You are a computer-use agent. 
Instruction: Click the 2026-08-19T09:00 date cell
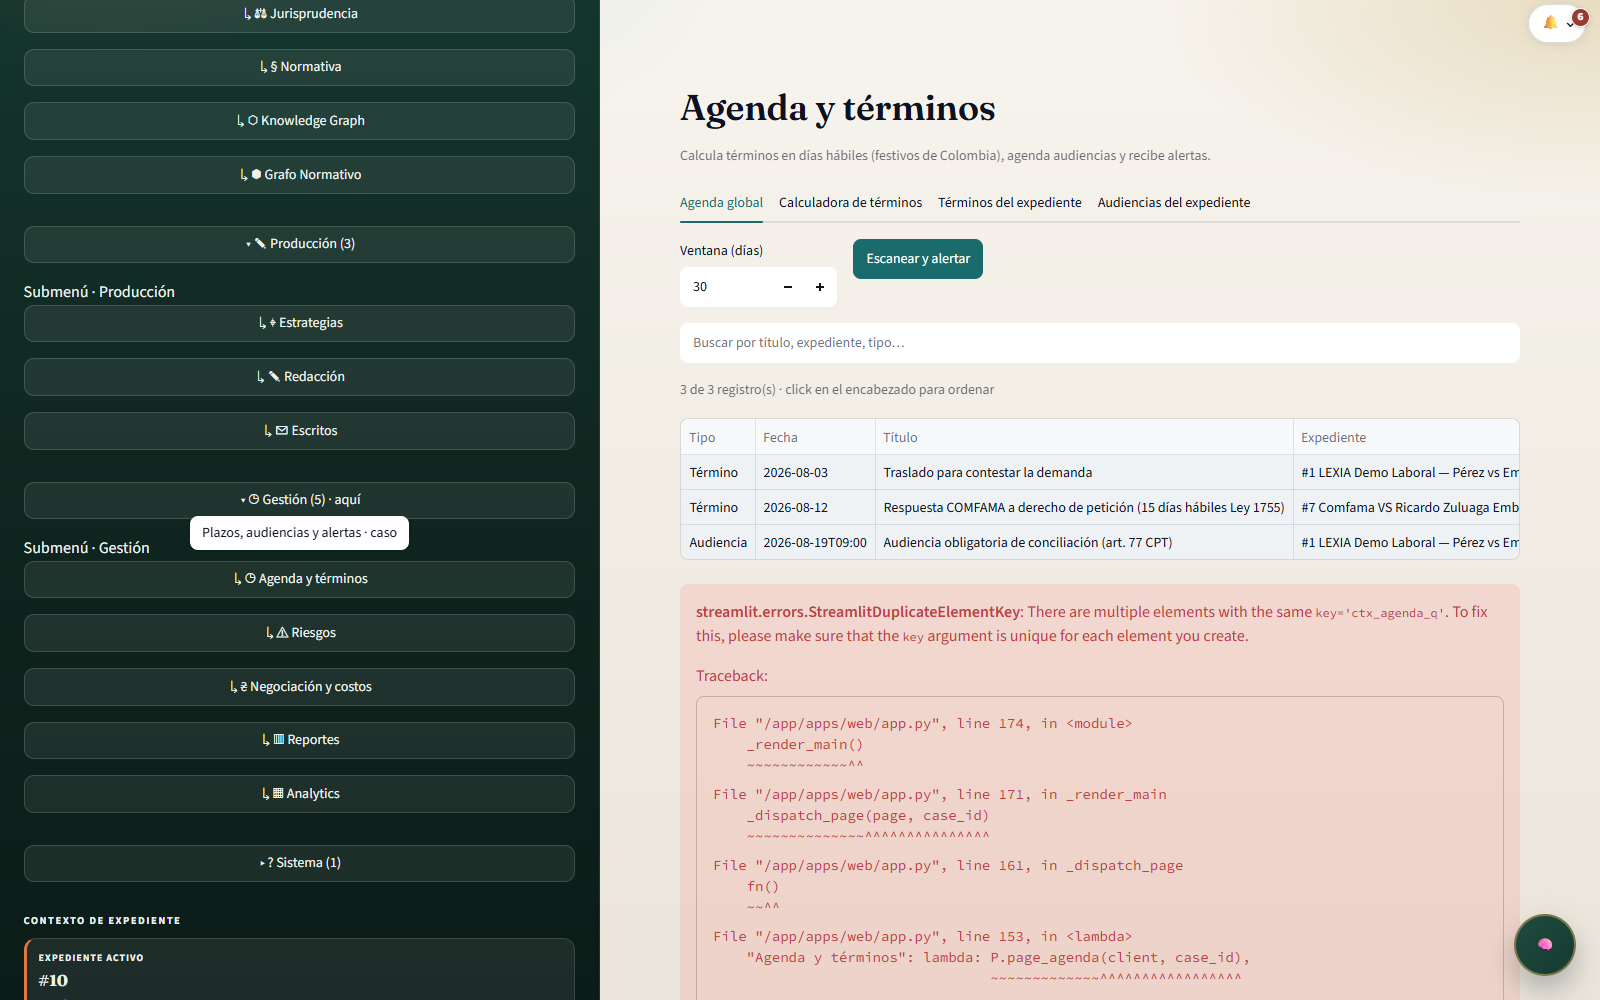[x=815, y=543]
